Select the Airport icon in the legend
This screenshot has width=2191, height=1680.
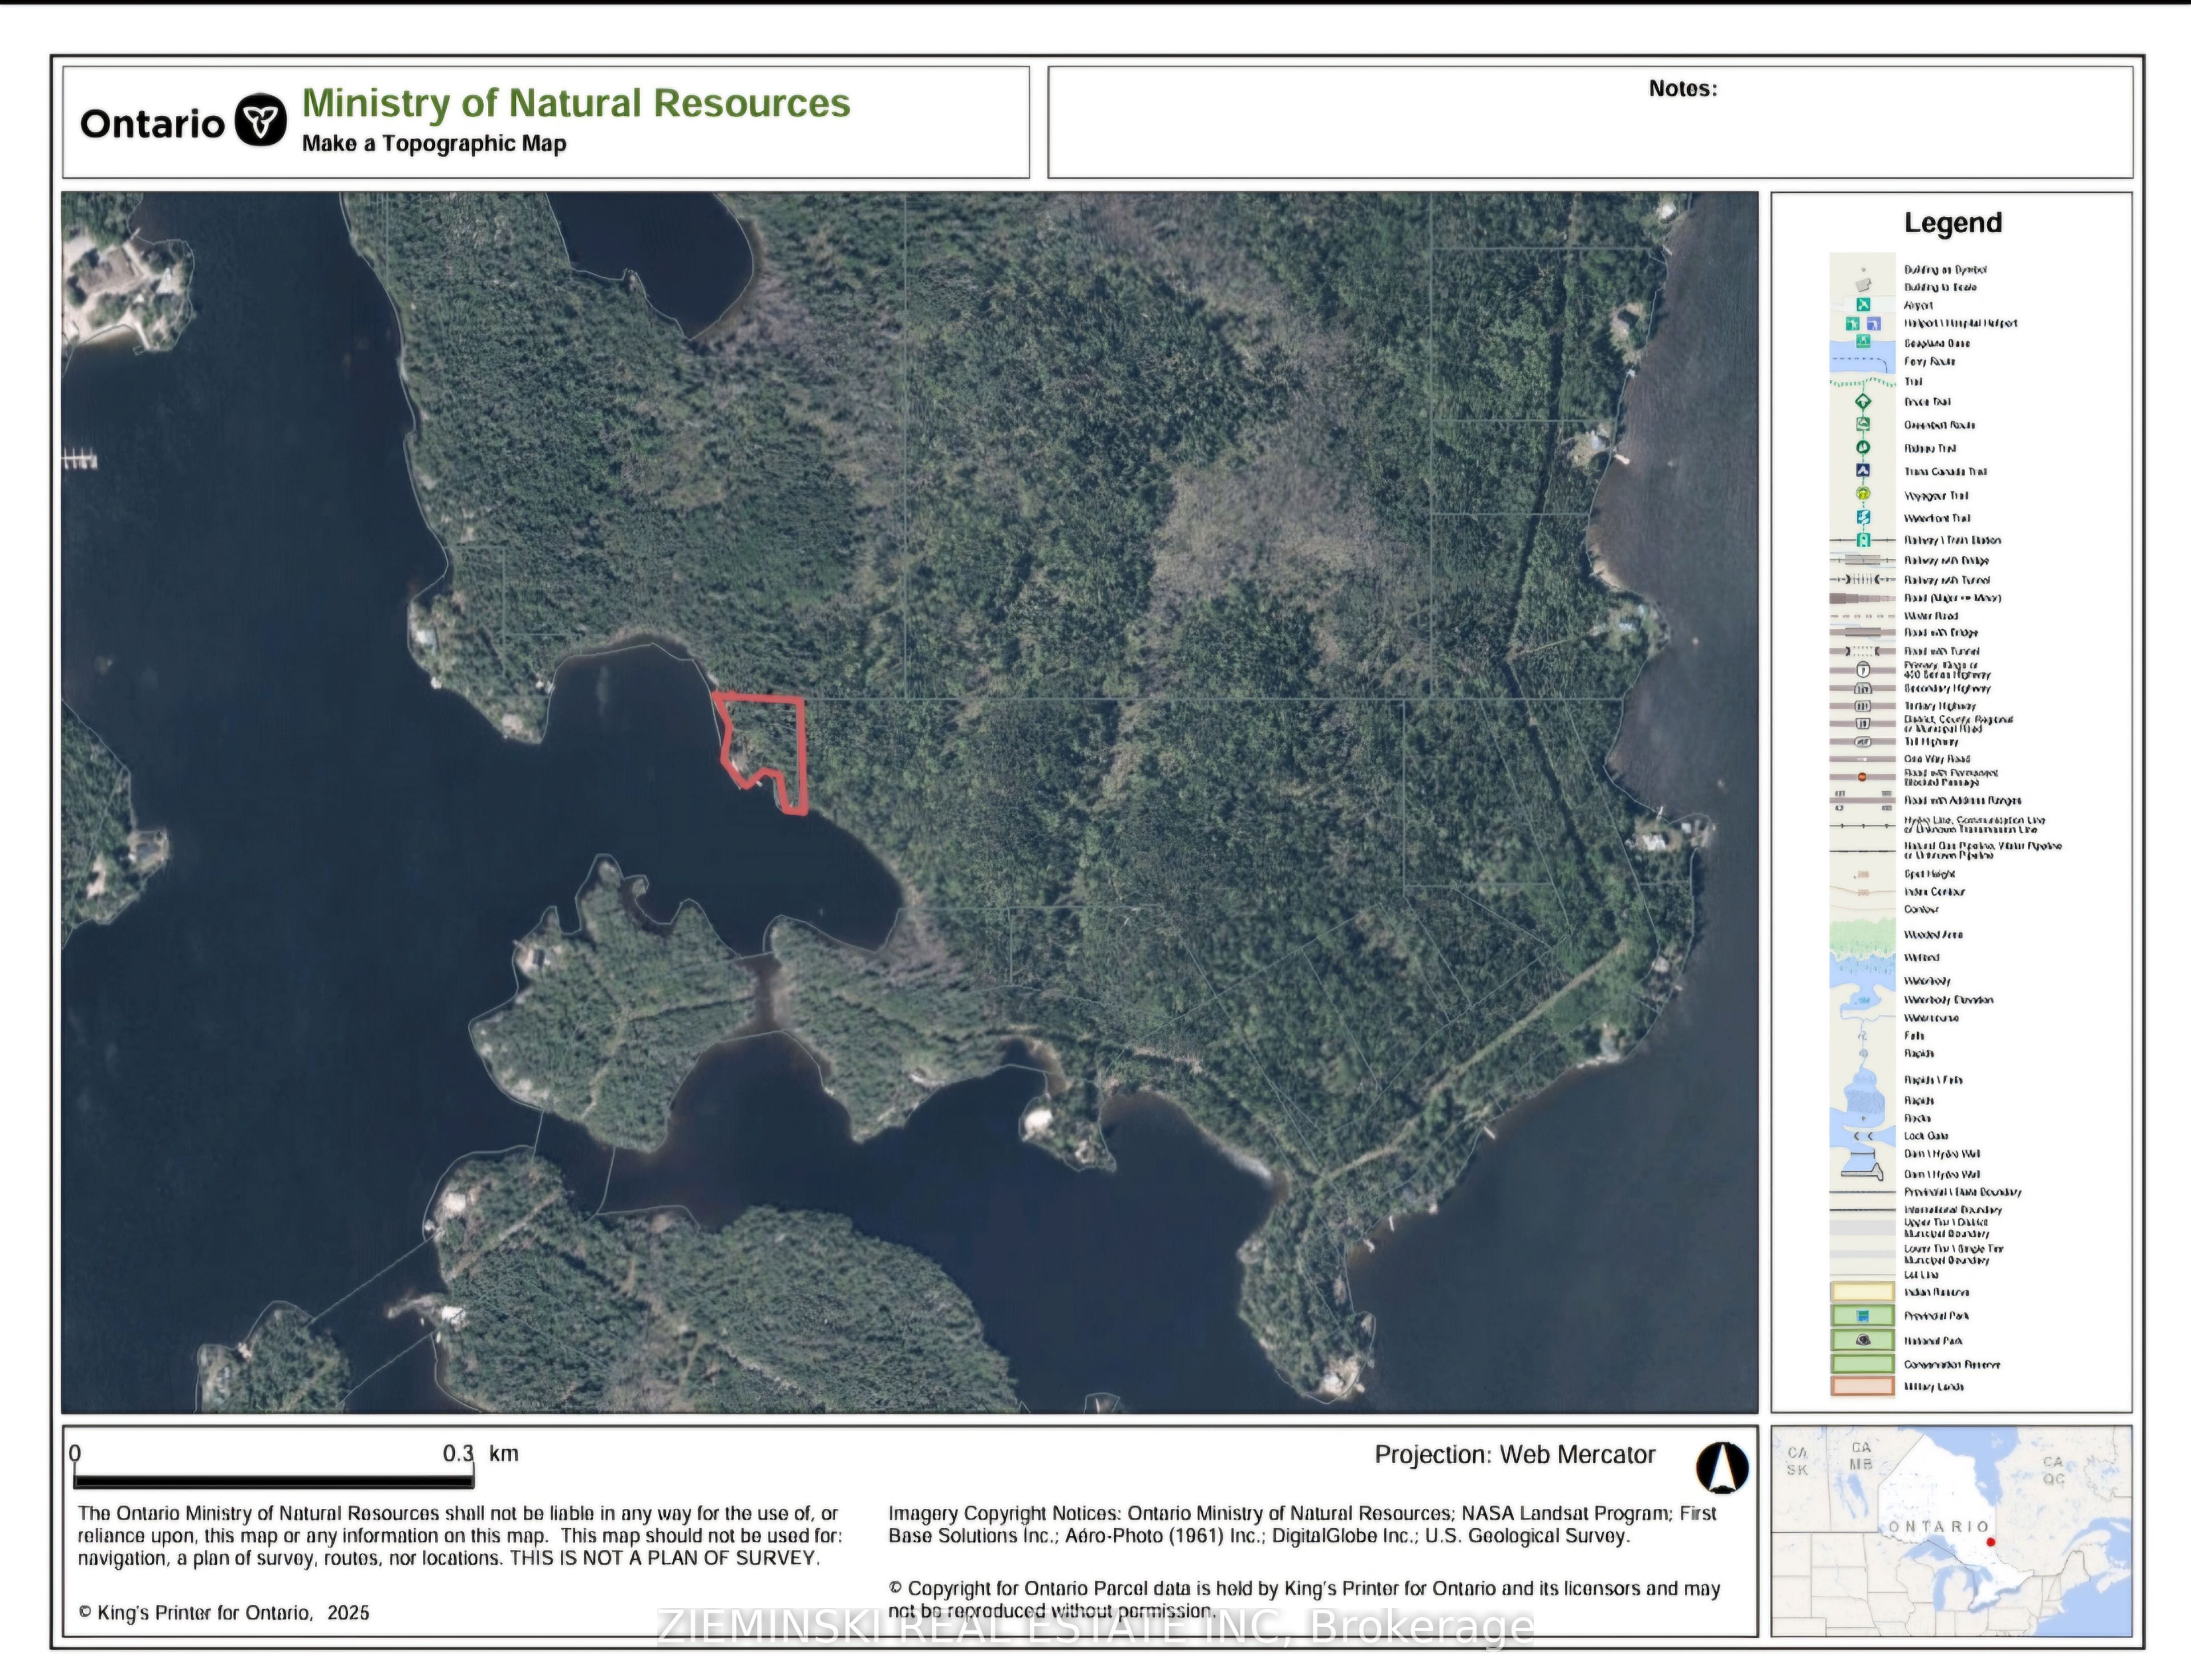1863,305
